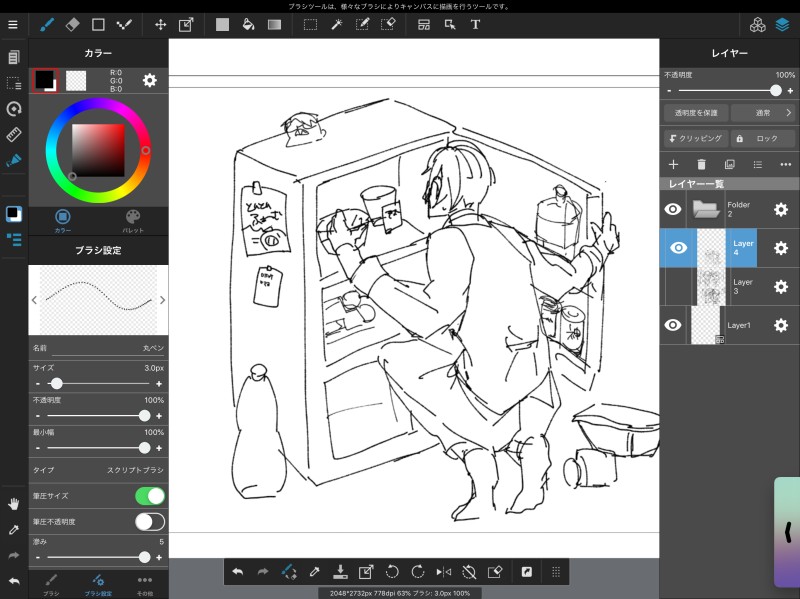800x599 pixels.
Task: Click the layer opacity slider handle
Action: [x=776, y=91]
